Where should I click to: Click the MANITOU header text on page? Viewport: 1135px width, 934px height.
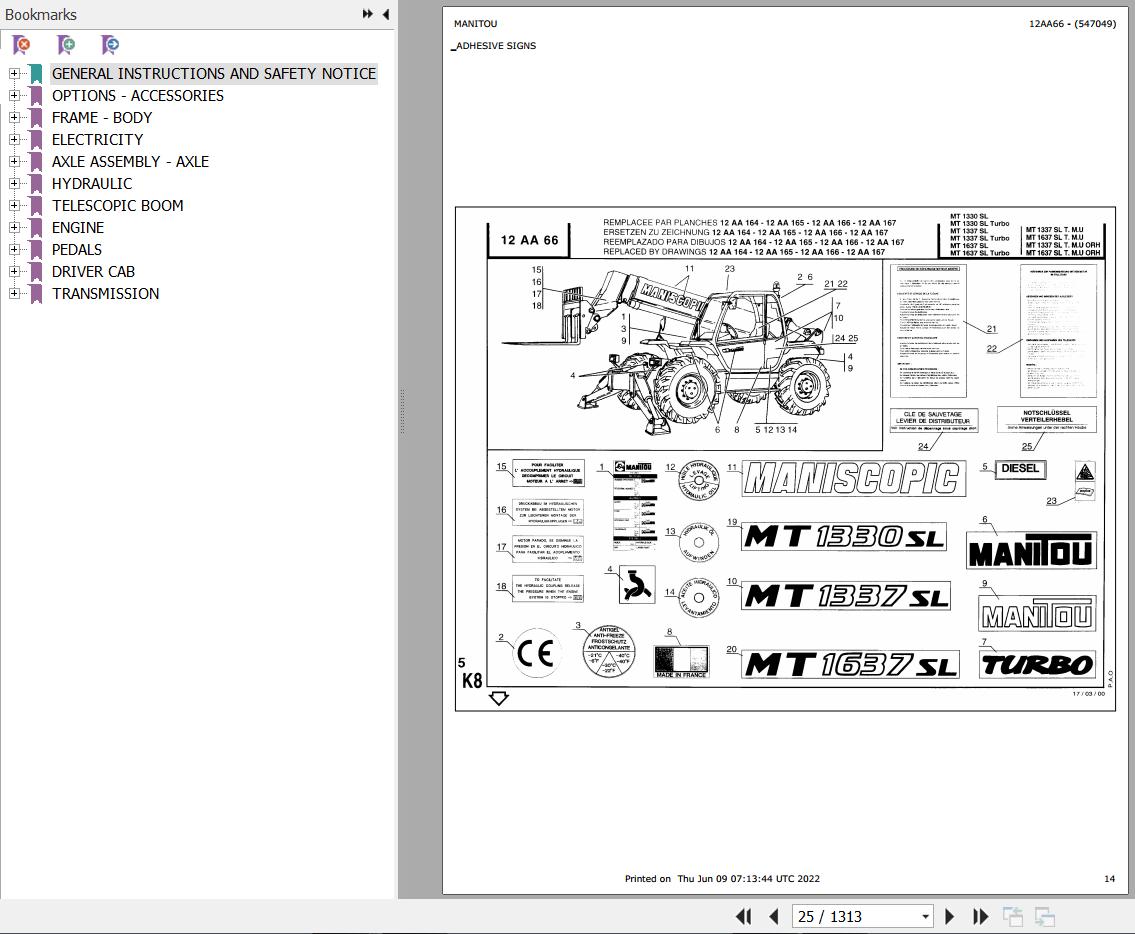[476, 24]
